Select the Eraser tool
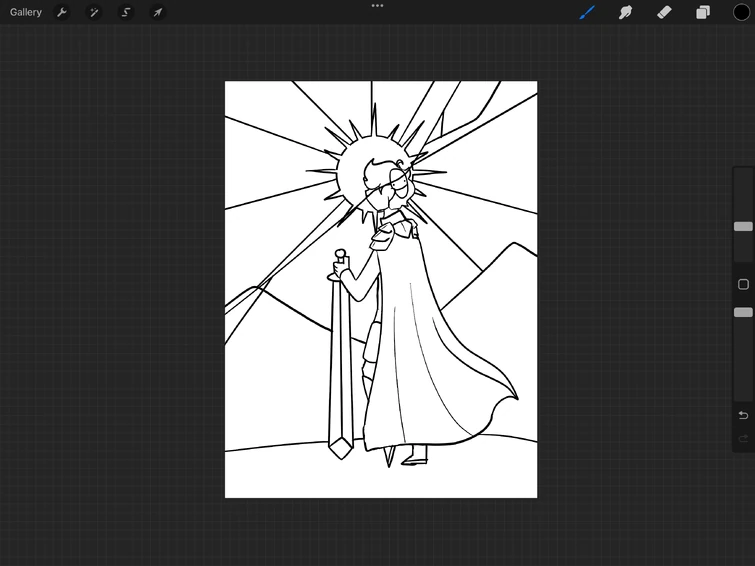 tap(664, 12)
